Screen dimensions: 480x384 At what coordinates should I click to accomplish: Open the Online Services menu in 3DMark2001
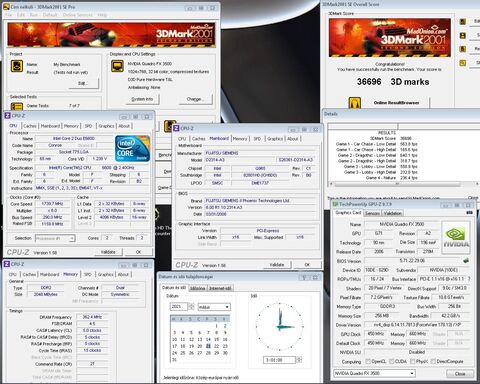(78, 15)
